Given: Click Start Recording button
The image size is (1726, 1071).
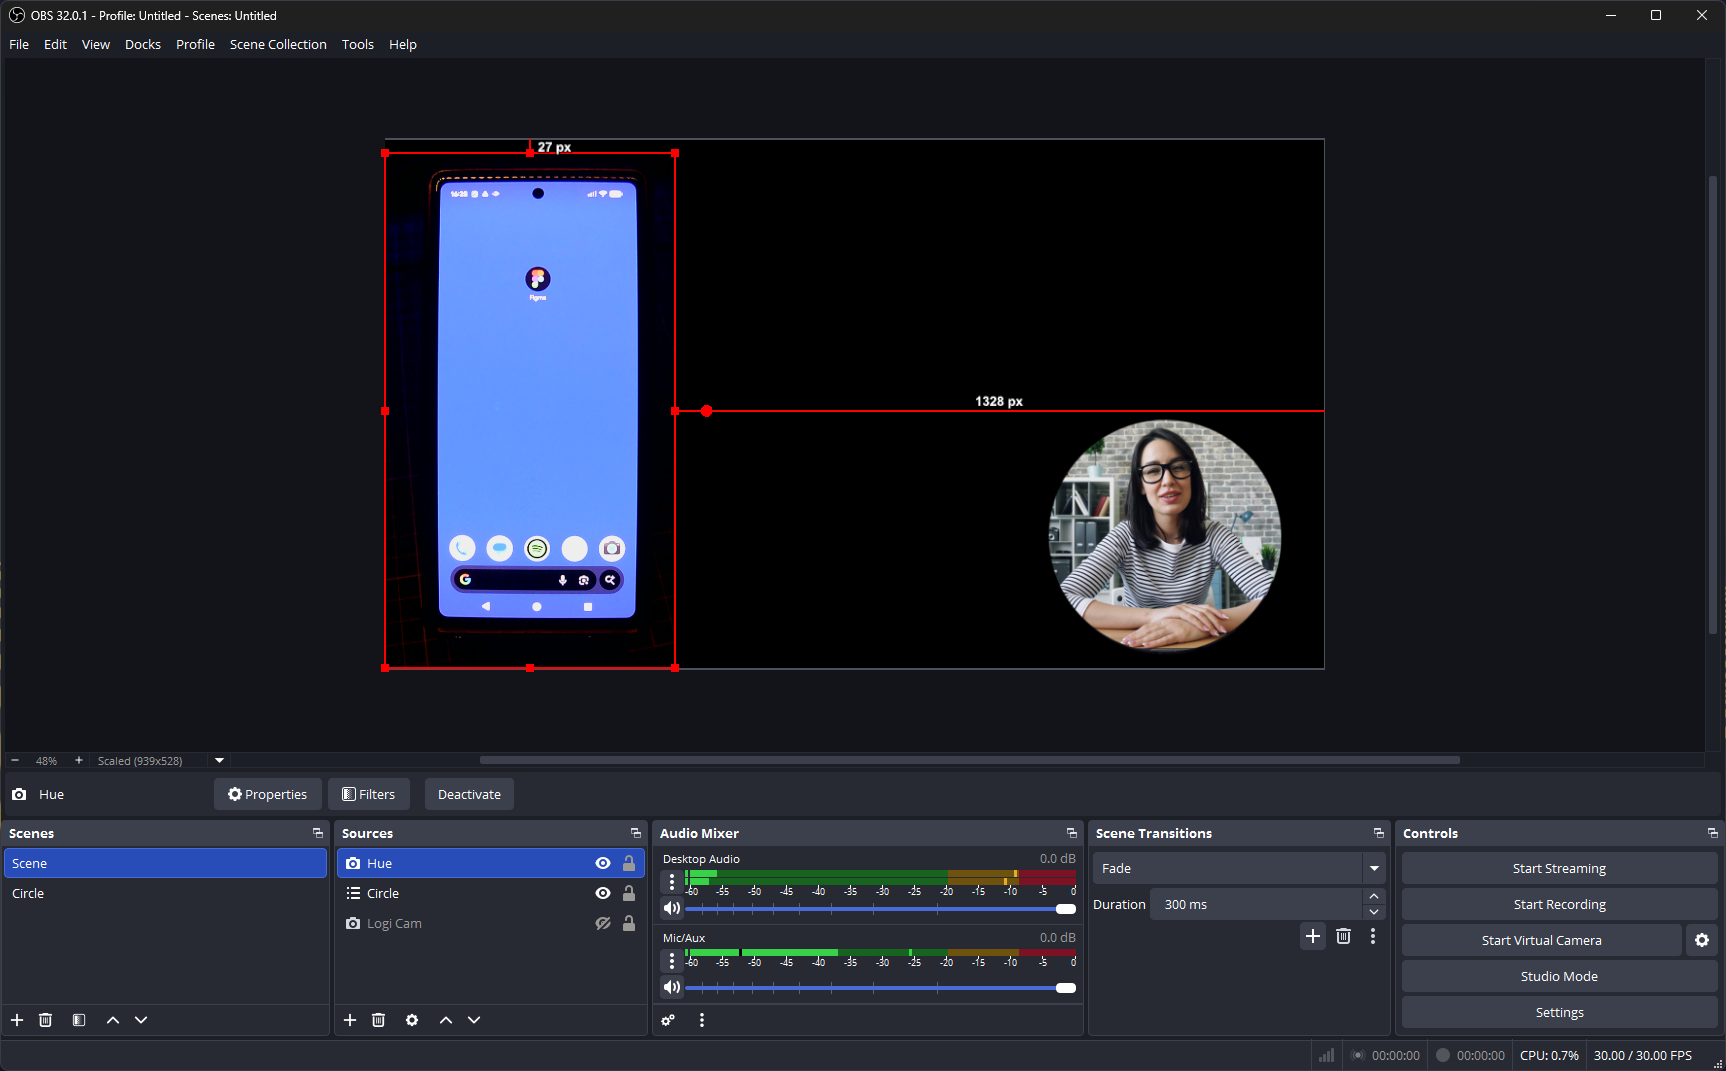Looking at the screenshot, I should pyautogui.click(x=1559, y=904).
